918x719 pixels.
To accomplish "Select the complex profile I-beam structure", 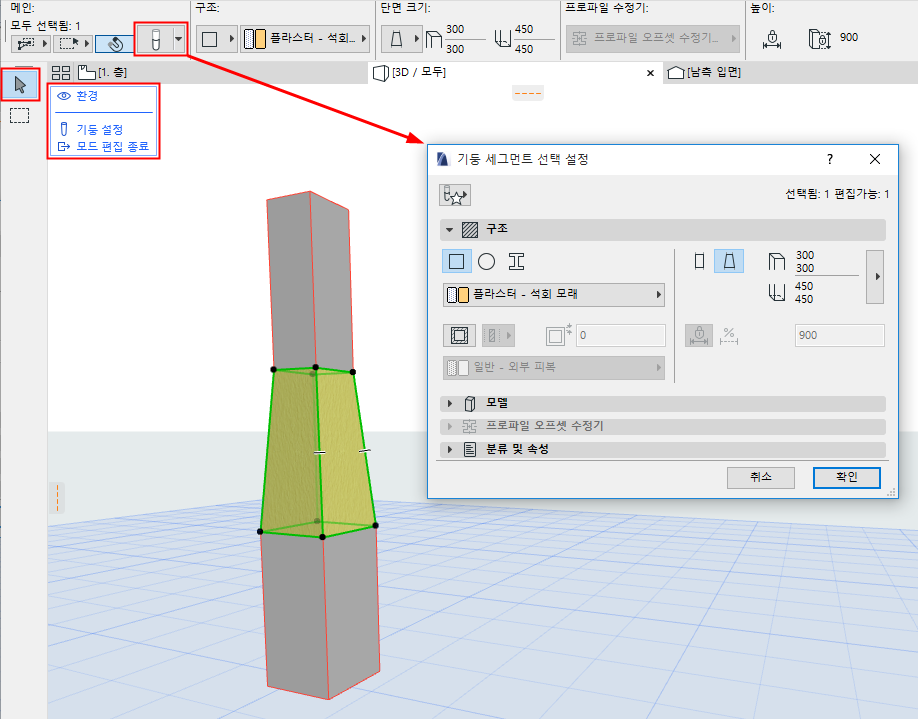I will [x=516, y=261].
